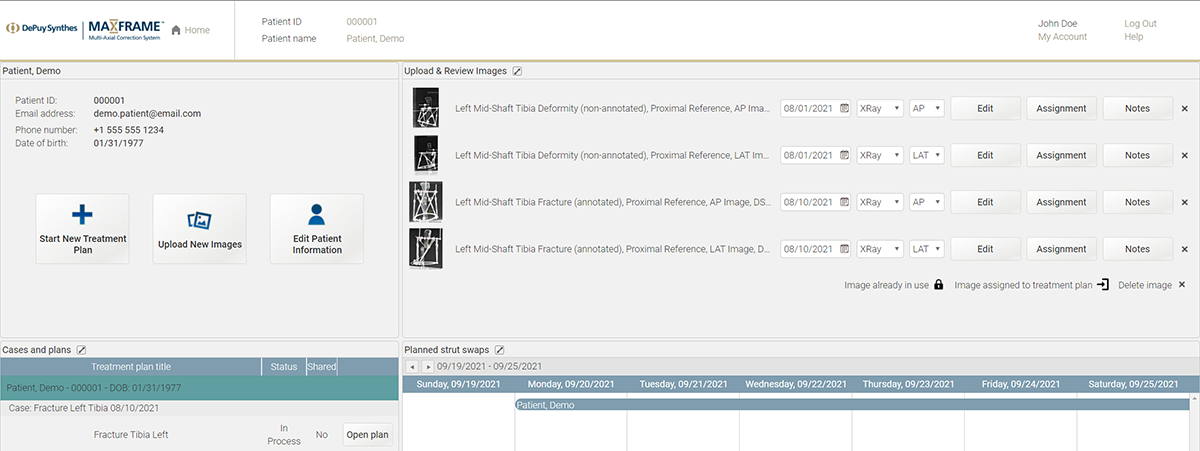Click edit icon next to Planned strut swaps

tap(500, 350)
